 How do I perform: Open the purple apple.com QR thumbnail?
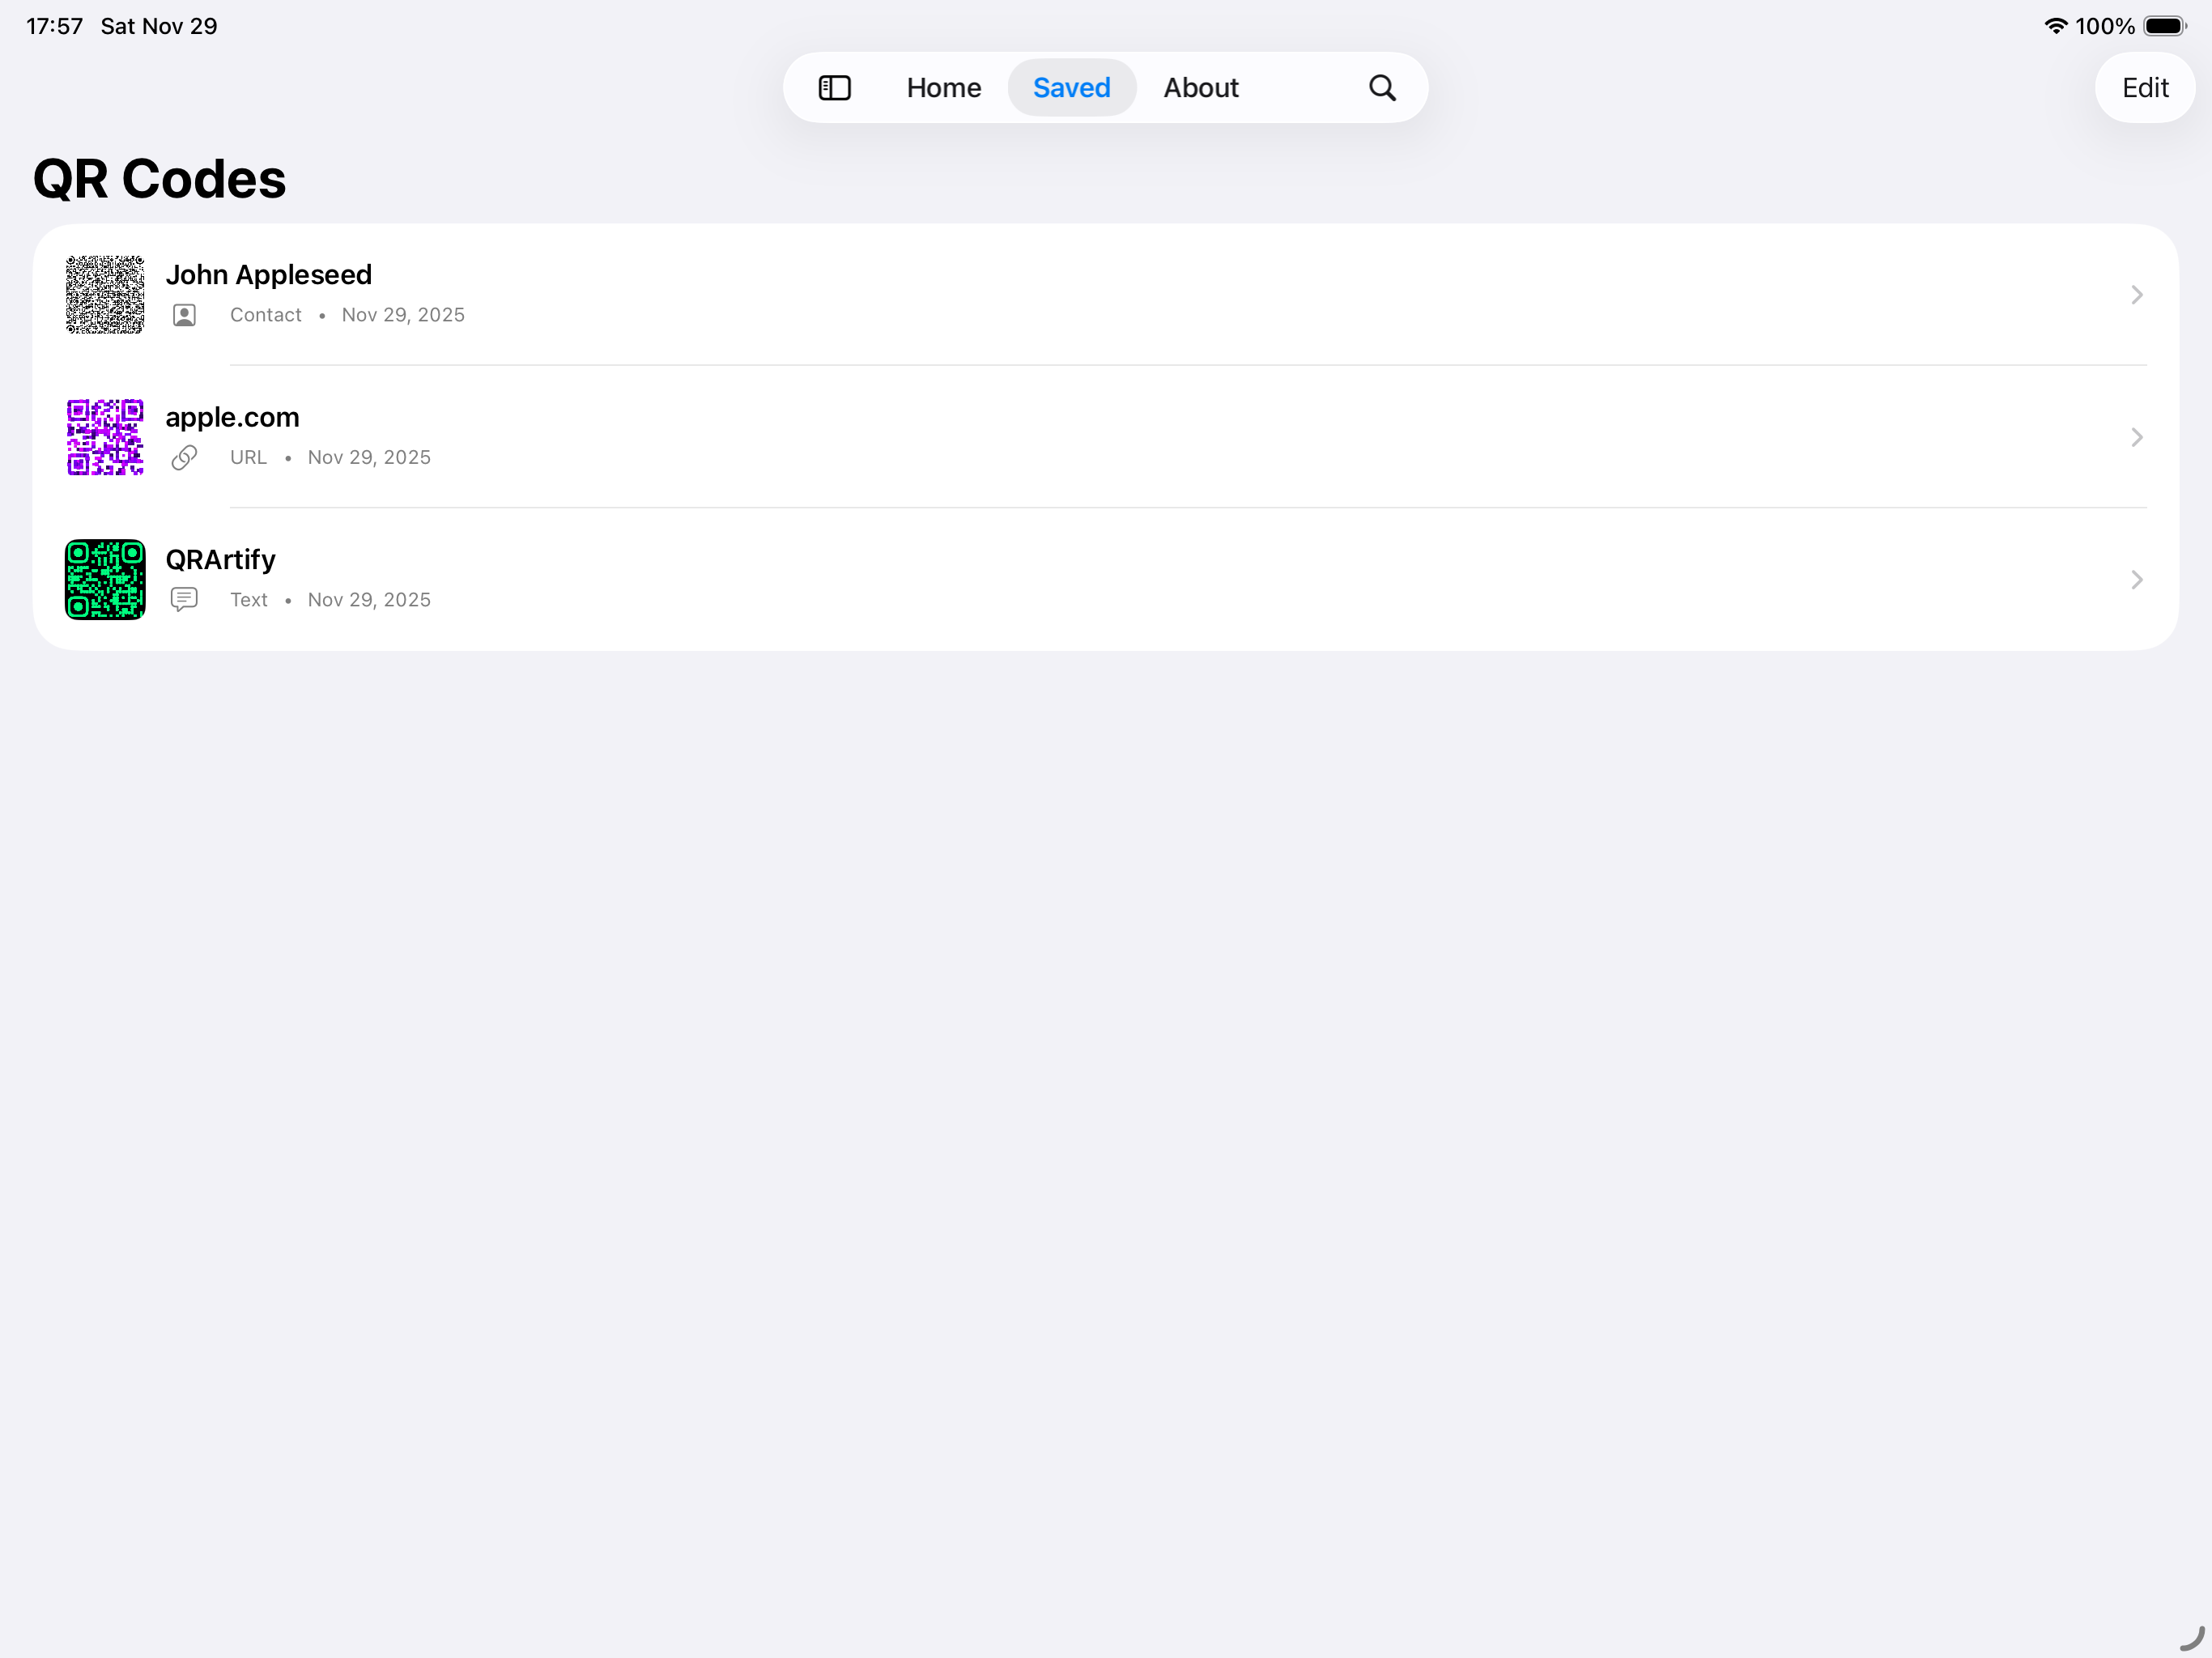tap(105, 437)
